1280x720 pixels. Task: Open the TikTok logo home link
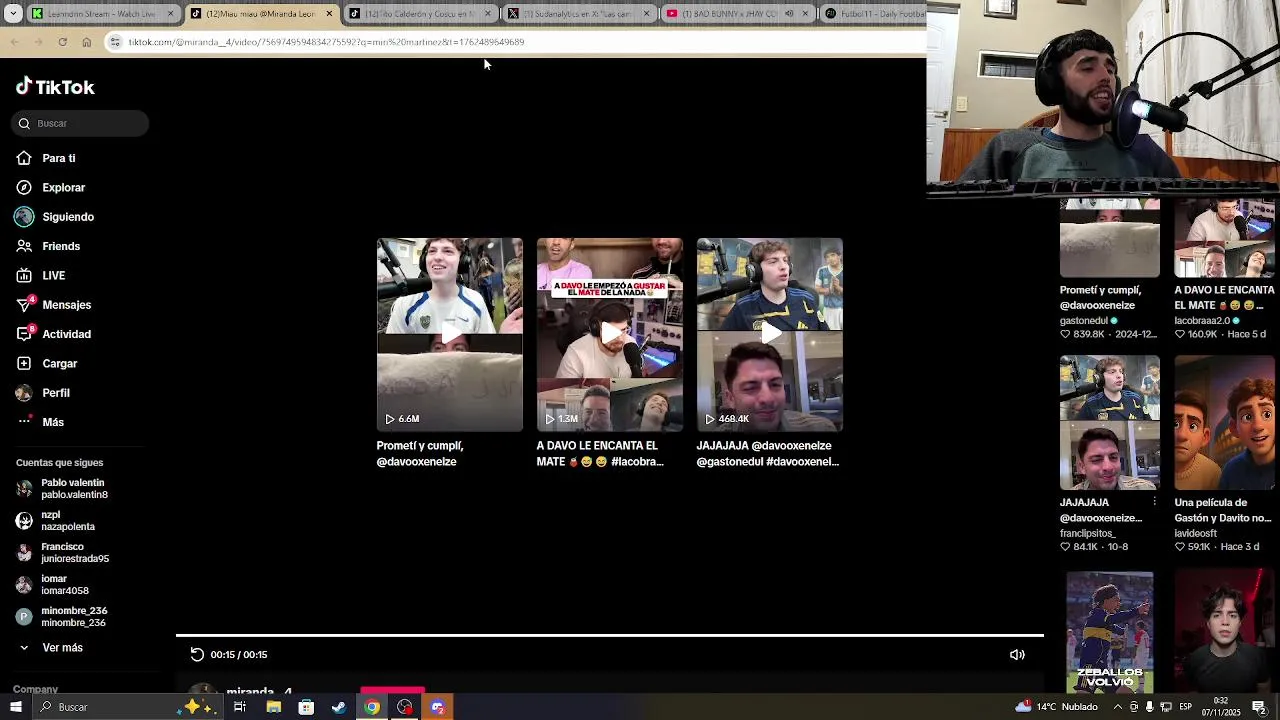(x=55, y=87)
